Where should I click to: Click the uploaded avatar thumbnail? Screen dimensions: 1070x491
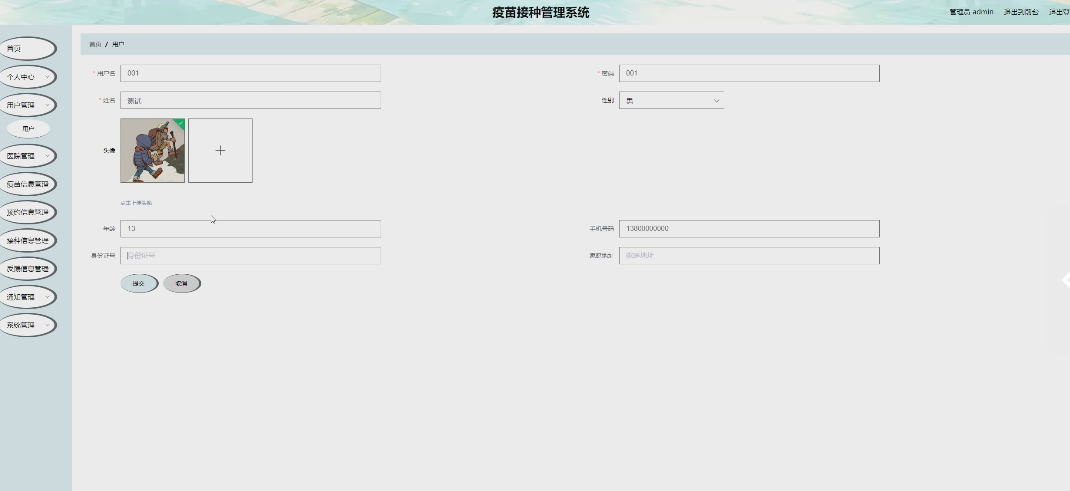(152, 150)
